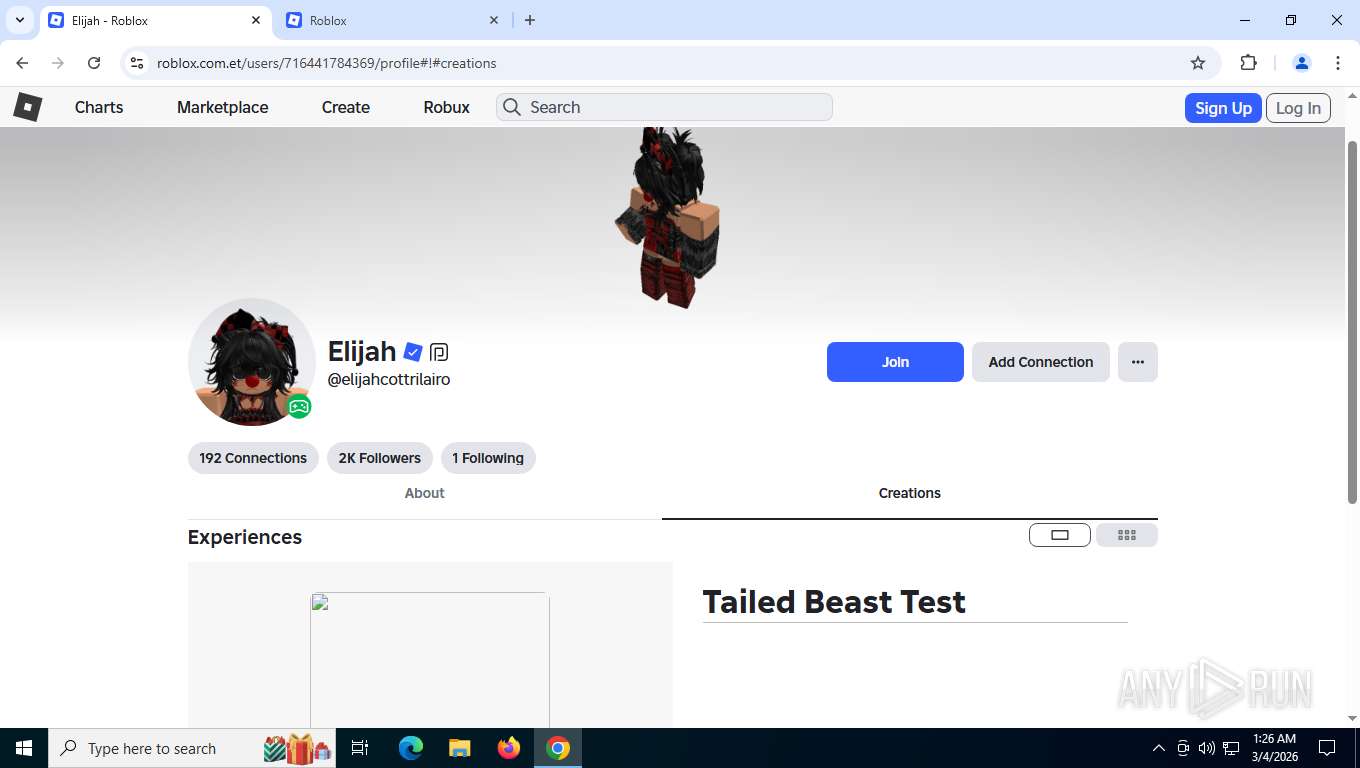1360x768 pixels.
Task: Click the Tailed Beast Test thumbnail image
Action: (430, 660)
